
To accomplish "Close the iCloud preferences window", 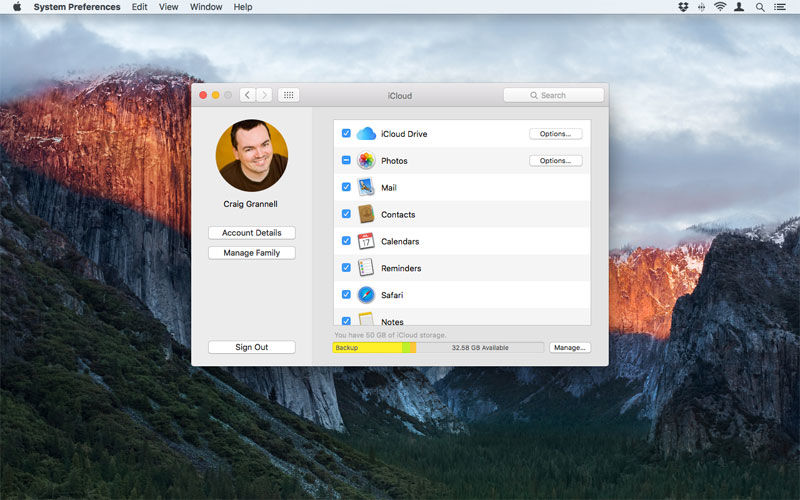I will click(x=203, y=95).
